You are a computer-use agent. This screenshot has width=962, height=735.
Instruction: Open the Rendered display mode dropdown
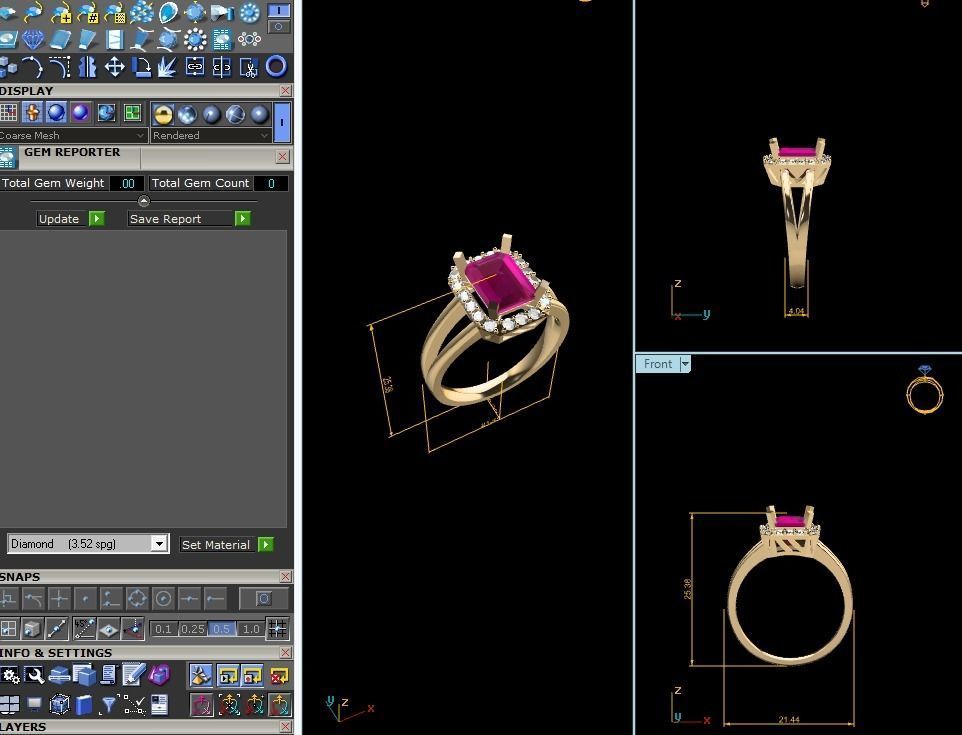coord(210,136)
